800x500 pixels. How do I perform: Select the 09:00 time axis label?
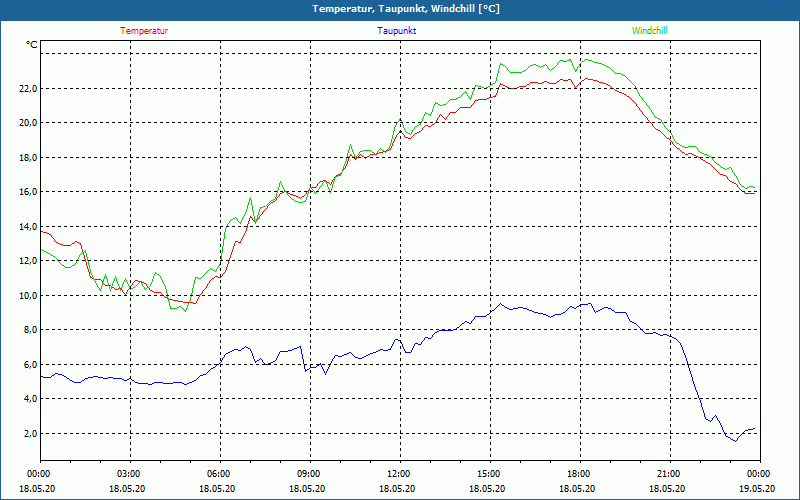pos(308,474)
